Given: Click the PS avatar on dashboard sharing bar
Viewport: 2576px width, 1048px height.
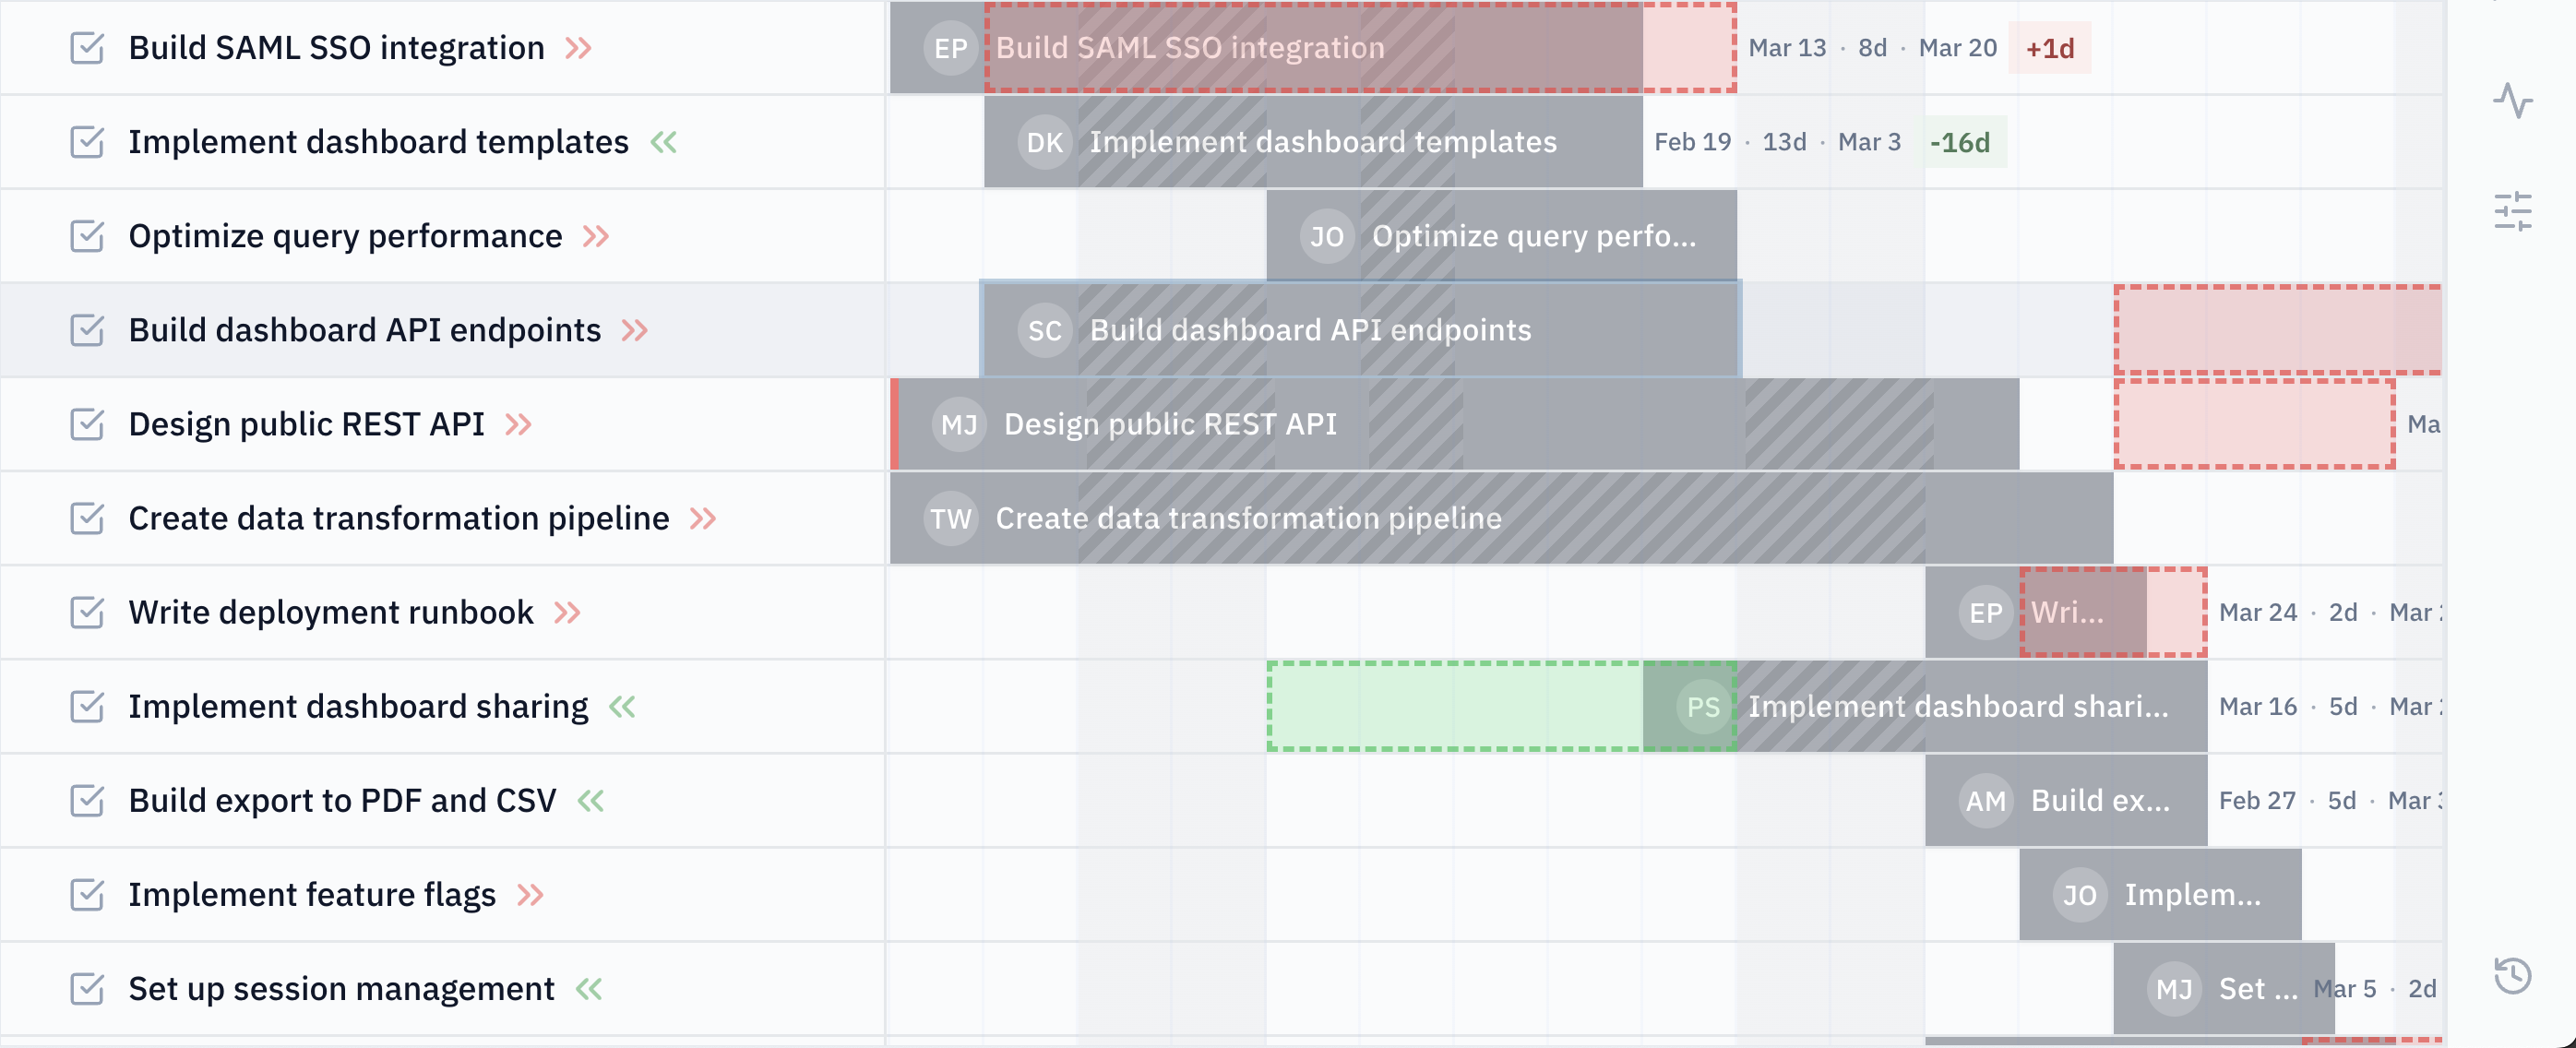Looking at the screenshot, I should [x=1703, y=707].
